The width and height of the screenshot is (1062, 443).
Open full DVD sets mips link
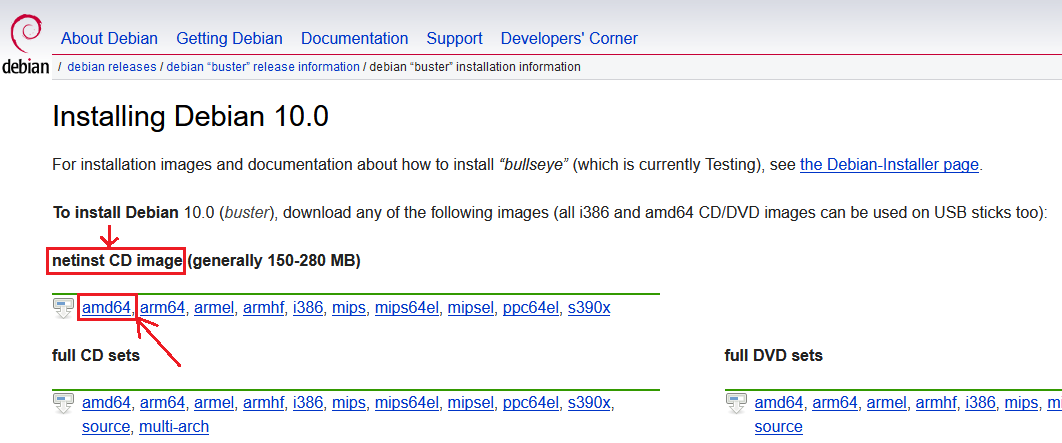[x=1021, y=404]
